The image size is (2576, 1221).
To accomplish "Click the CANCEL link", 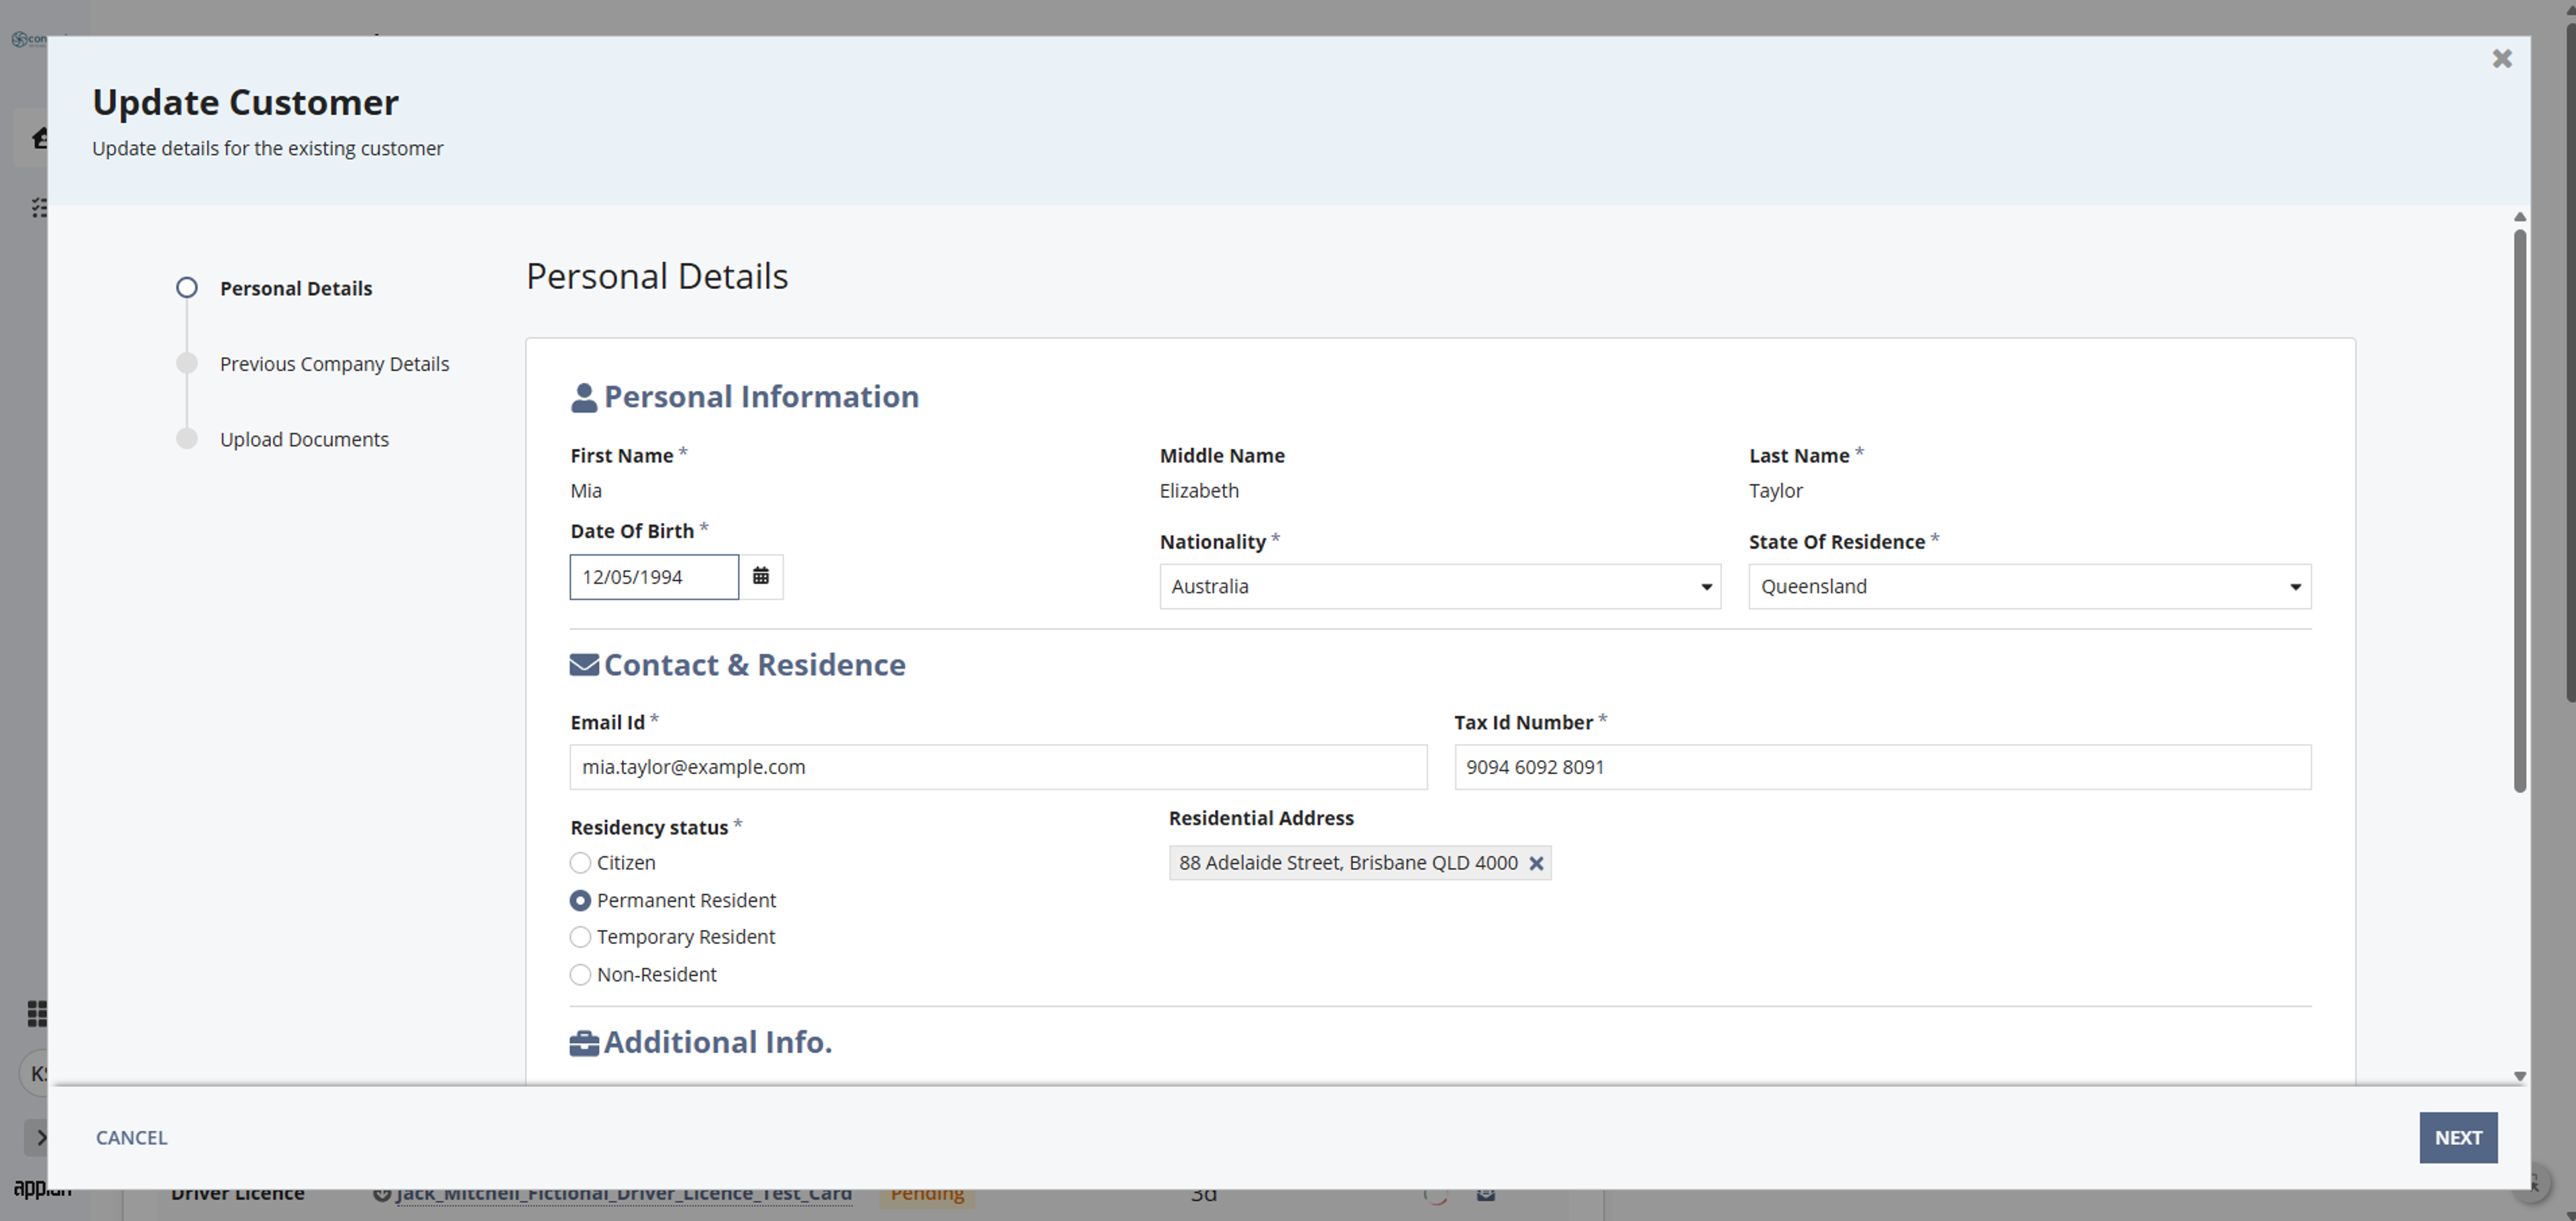I will [131, 1137].
